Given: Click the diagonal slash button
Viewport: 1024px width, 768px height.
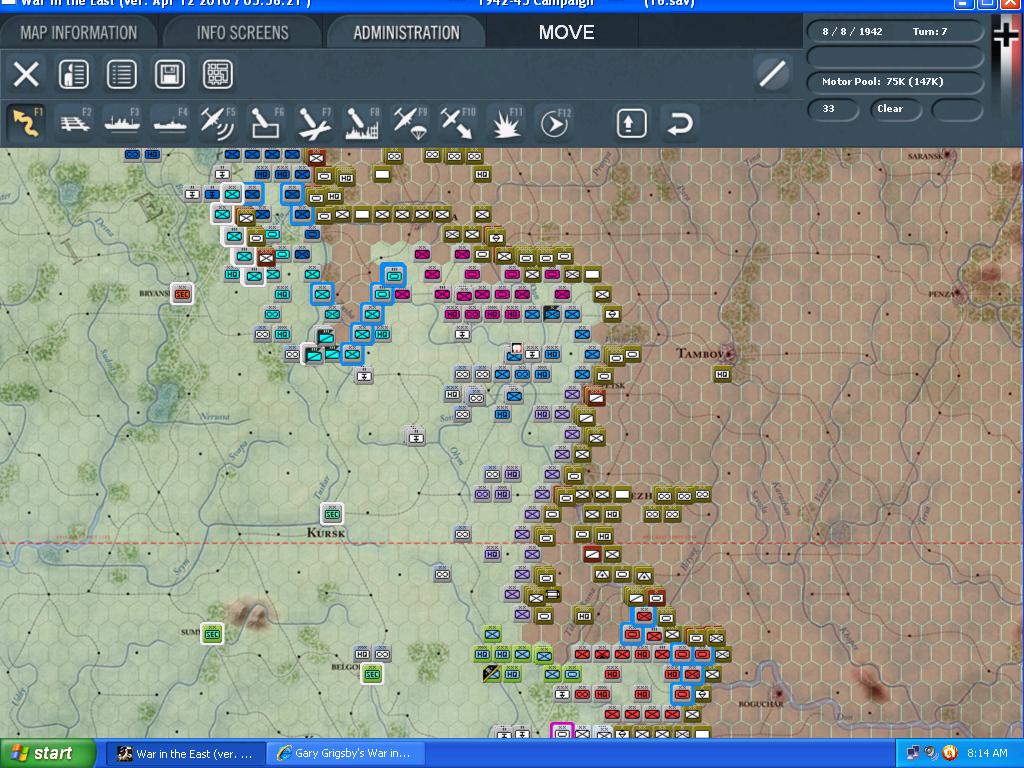Looking at the screenshot, I should tap(772, 73).
